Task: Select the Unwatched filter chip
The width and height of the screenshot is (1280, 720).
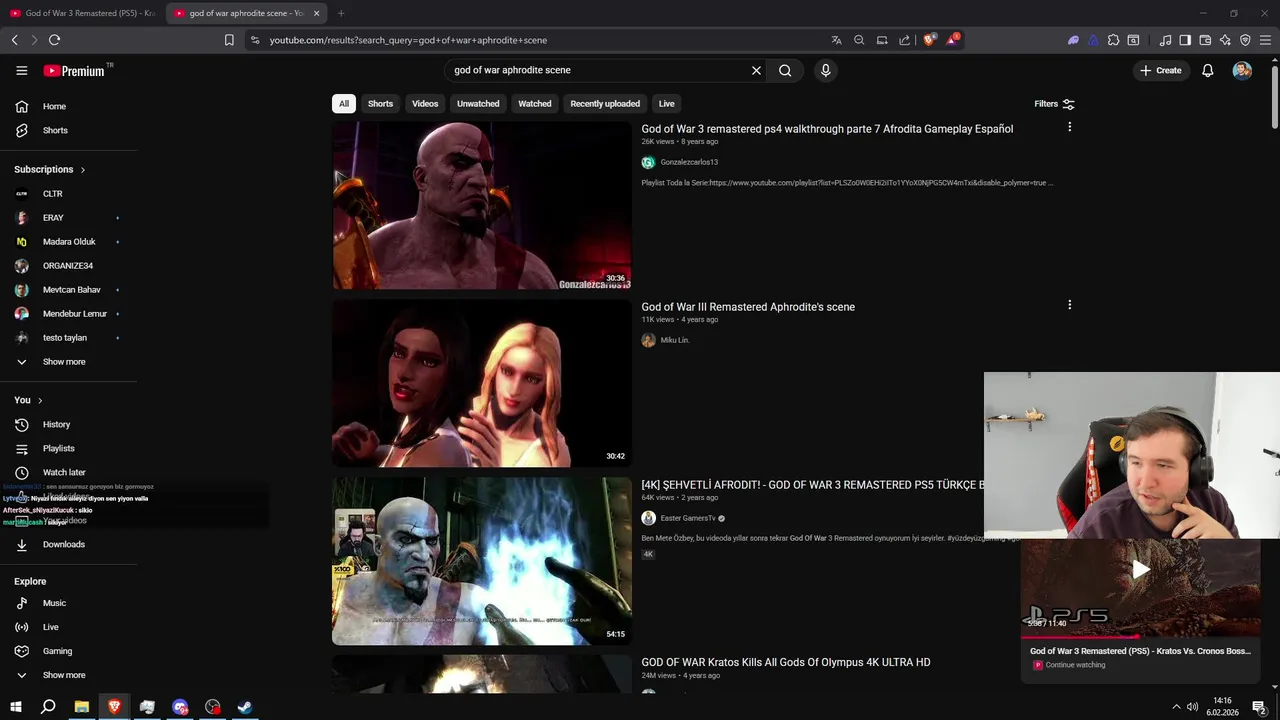Action: click(x=478, y=104)
